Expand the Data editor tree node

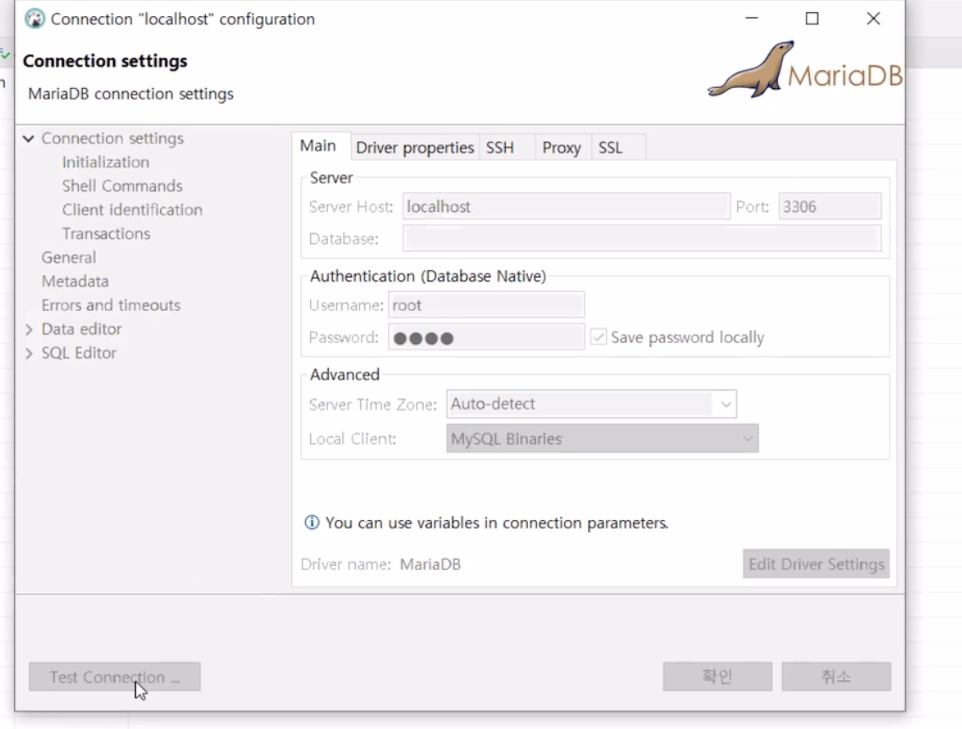pos(28,330)
